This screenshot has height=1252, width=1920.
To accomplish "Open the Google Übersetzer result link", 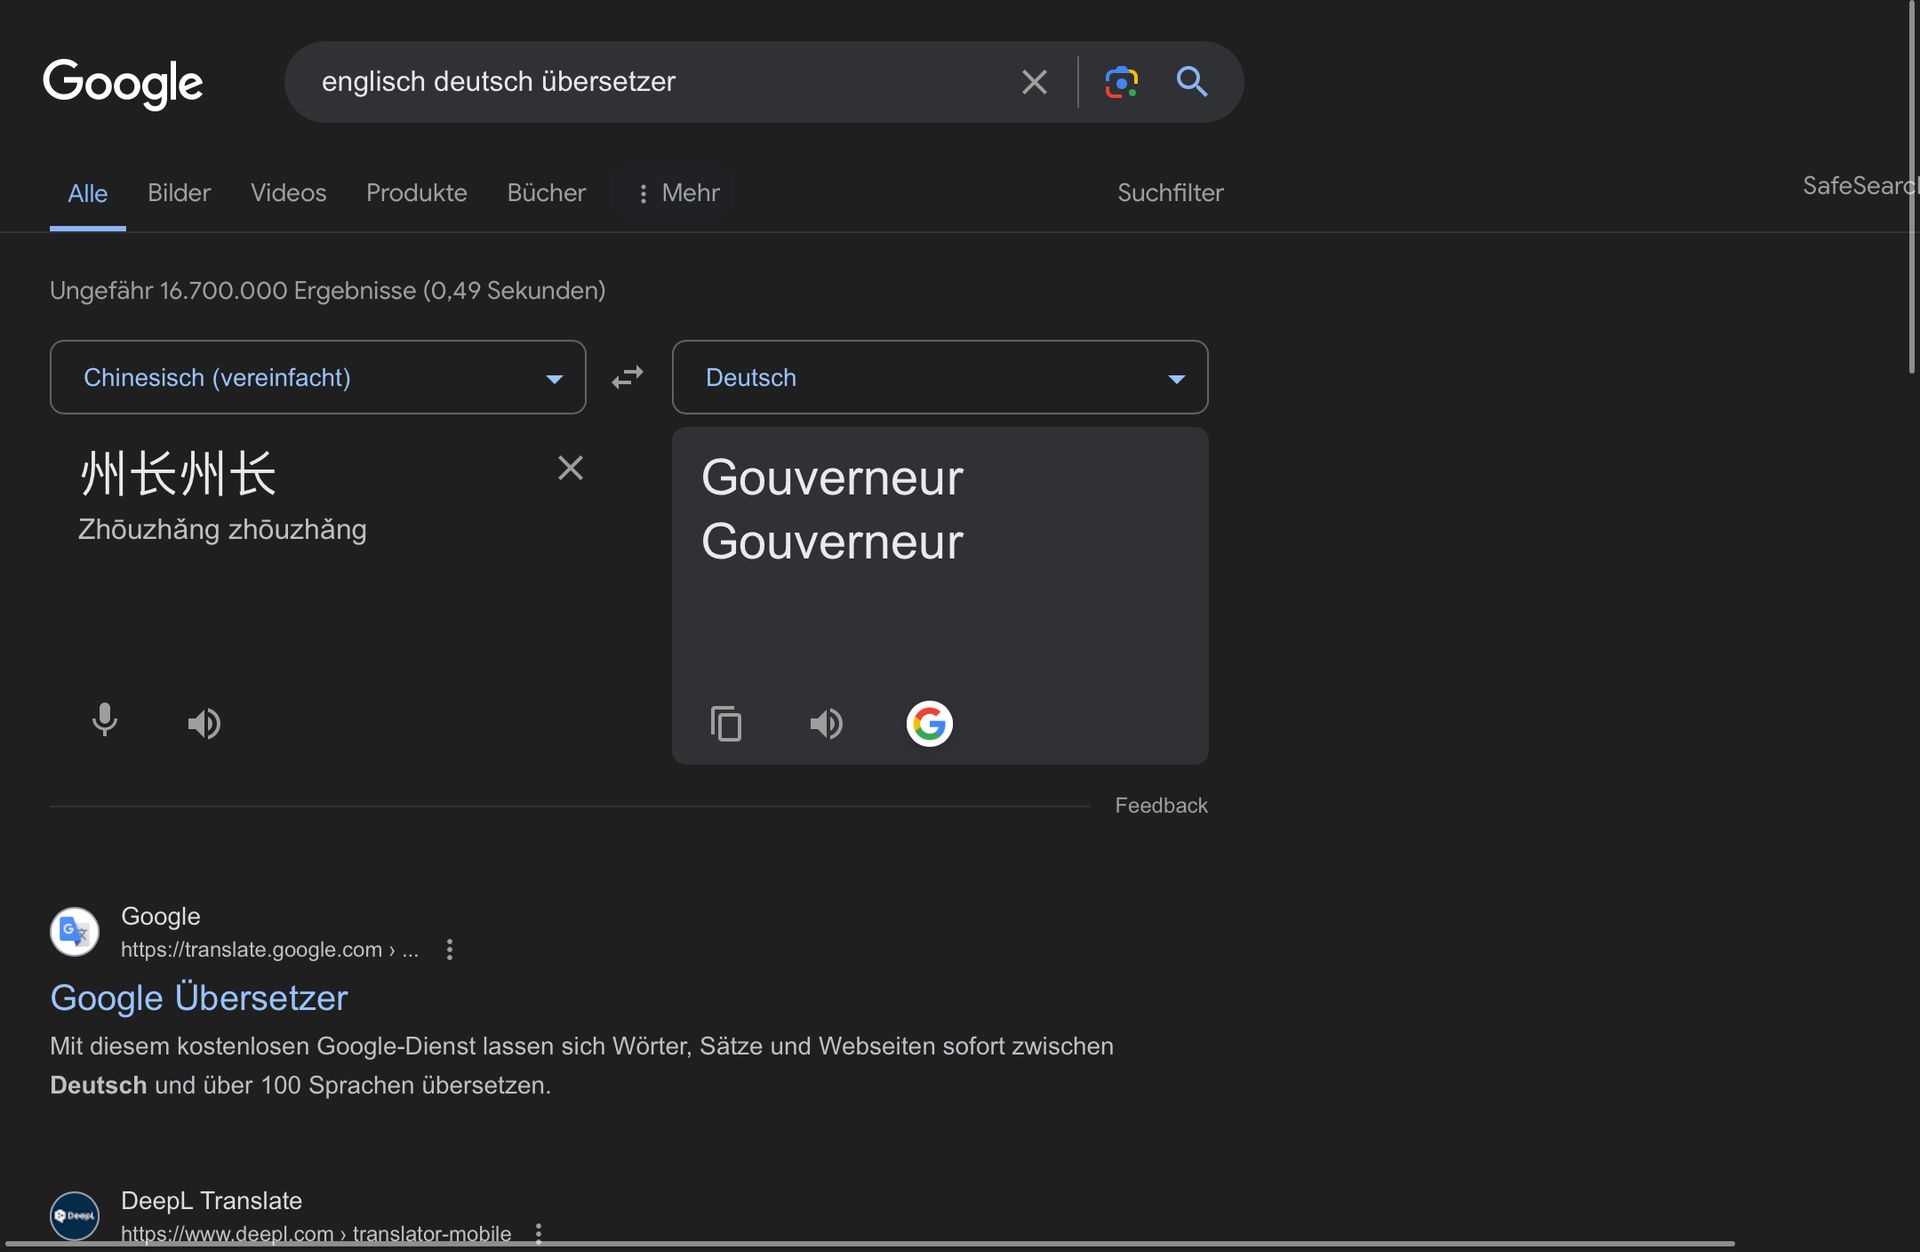I will 199,998.
